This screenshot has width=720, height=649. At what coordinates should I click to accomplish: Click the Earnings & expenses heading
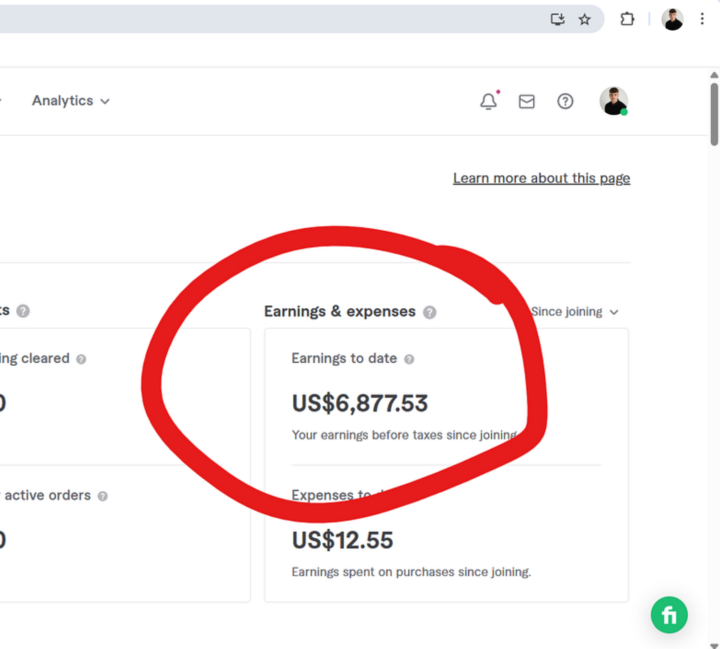pos(340,311)
